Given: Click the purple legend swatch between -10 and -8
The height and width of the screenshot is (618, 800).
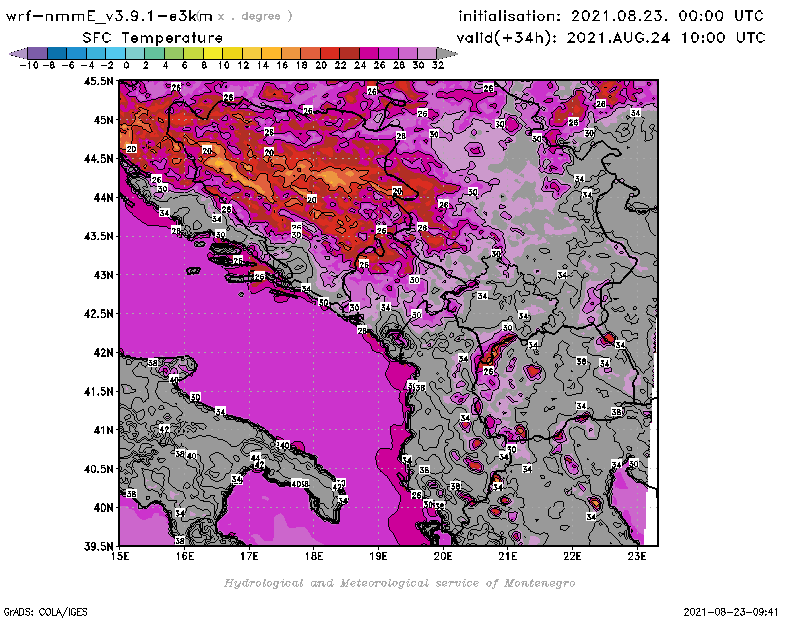Looking at the screenshot, I should pos(38,53).
